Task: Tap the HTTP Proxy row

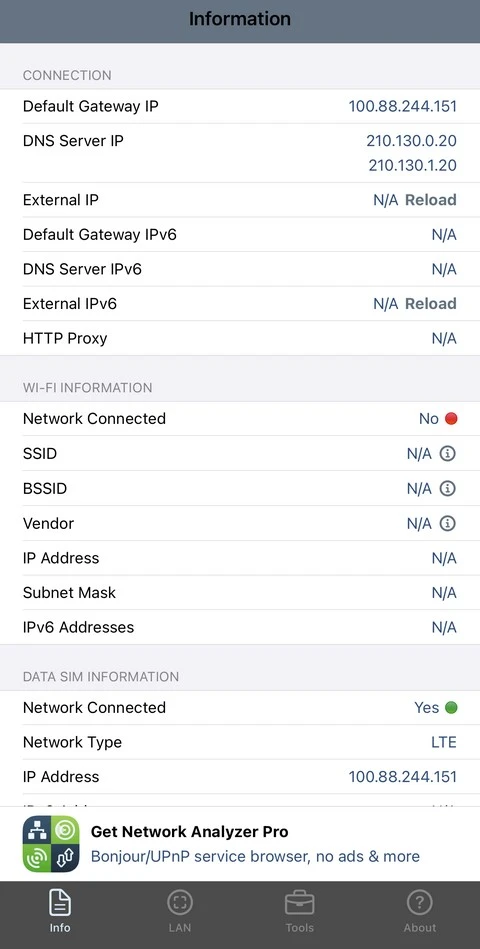Action: click(240, 338)
